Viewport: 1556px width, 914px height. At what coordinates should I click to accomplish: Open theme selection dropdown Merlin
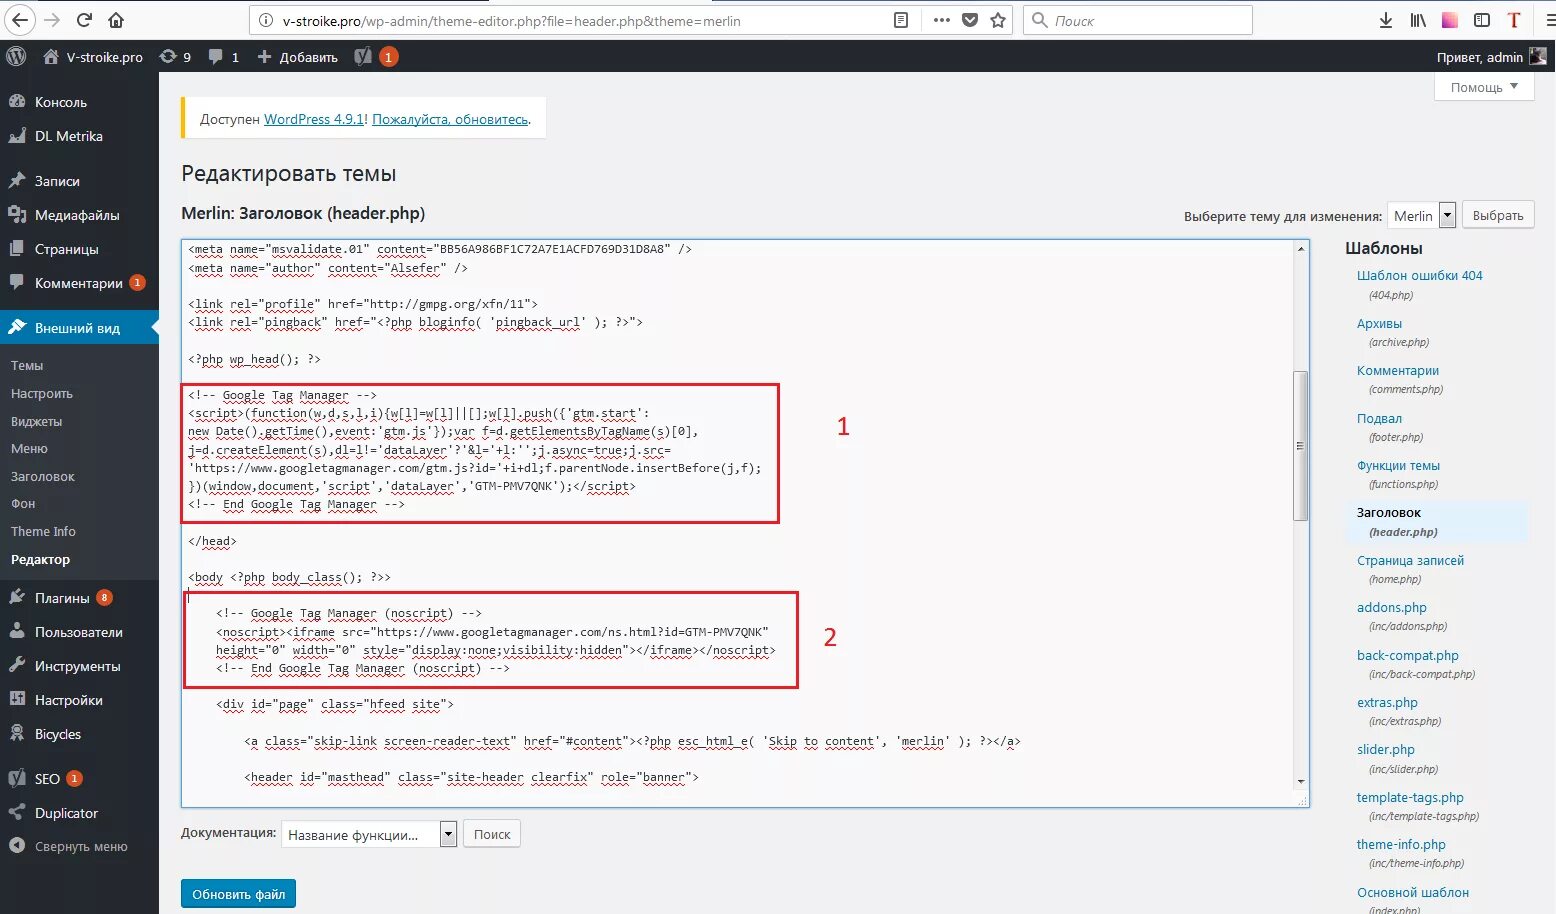click(x=1421, y=216)
